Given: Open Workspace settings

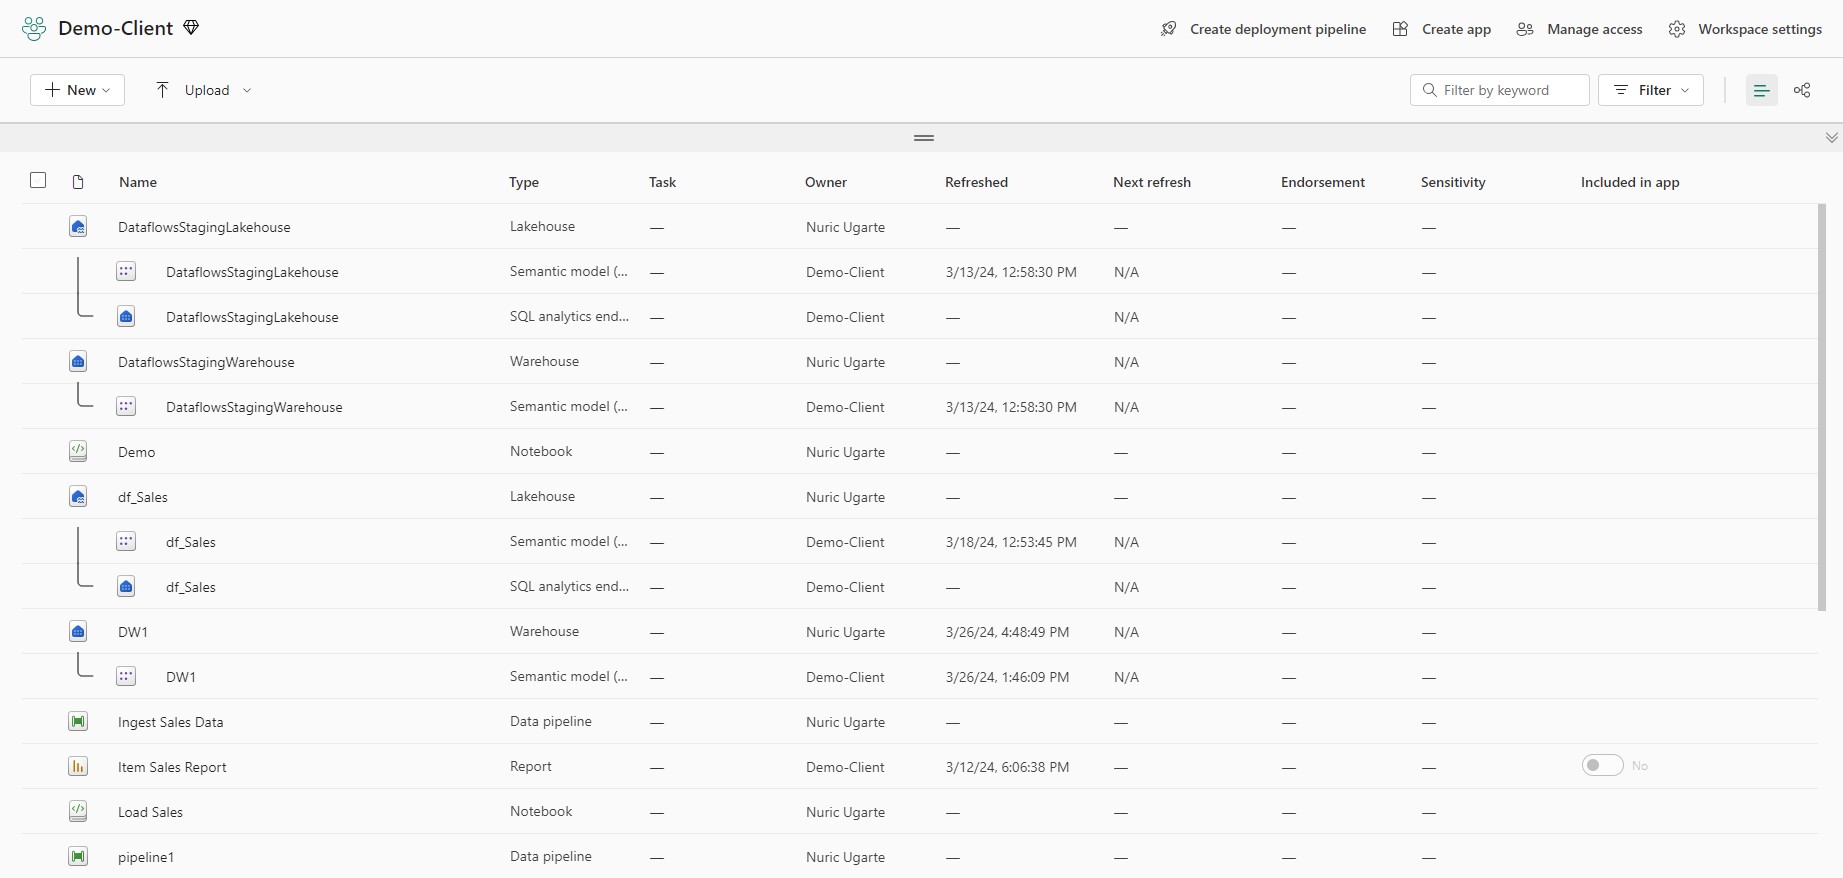Looking at the screenshot, I should 1745,29.
